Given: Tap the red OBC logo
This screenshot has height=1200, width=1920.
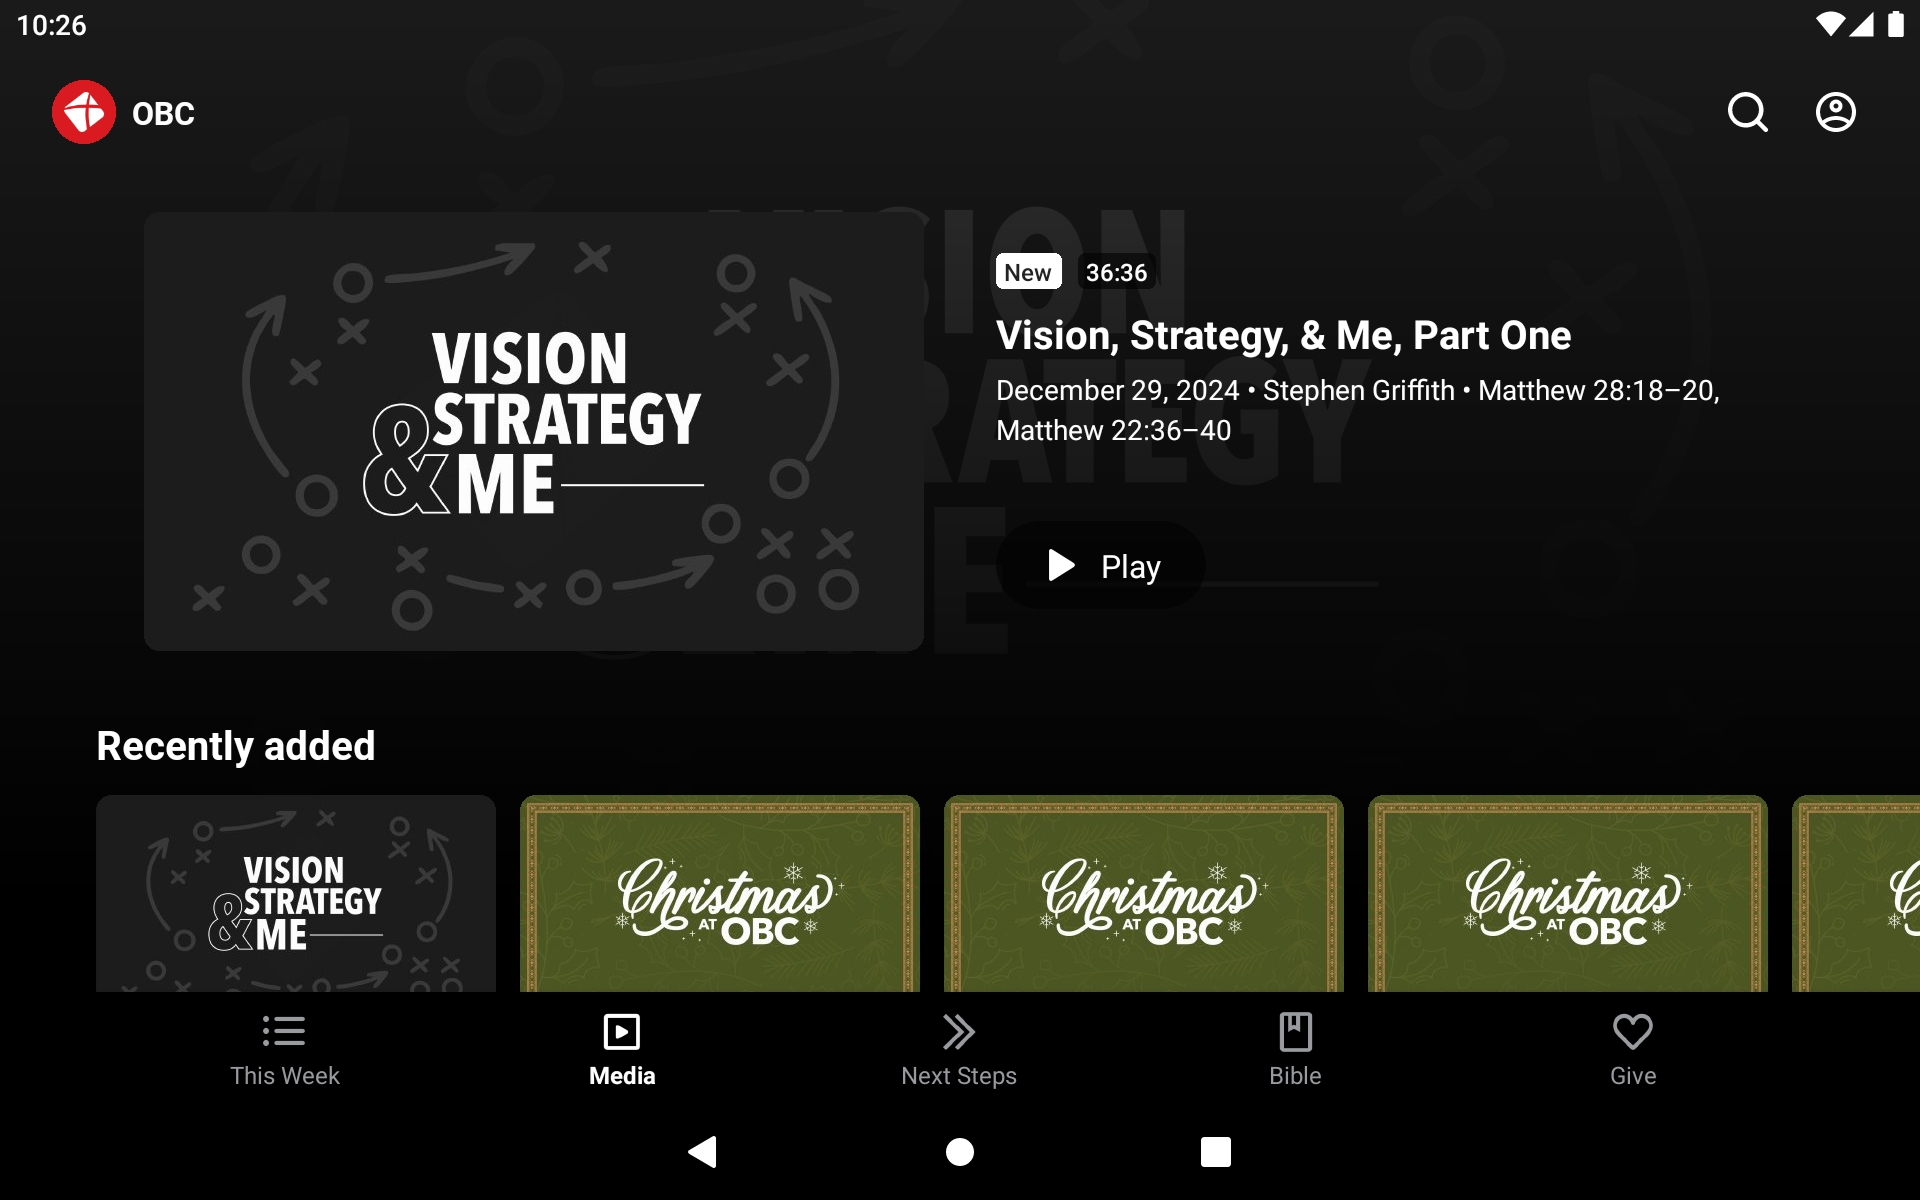Looking at the screenshot, I should click(84, 112).
